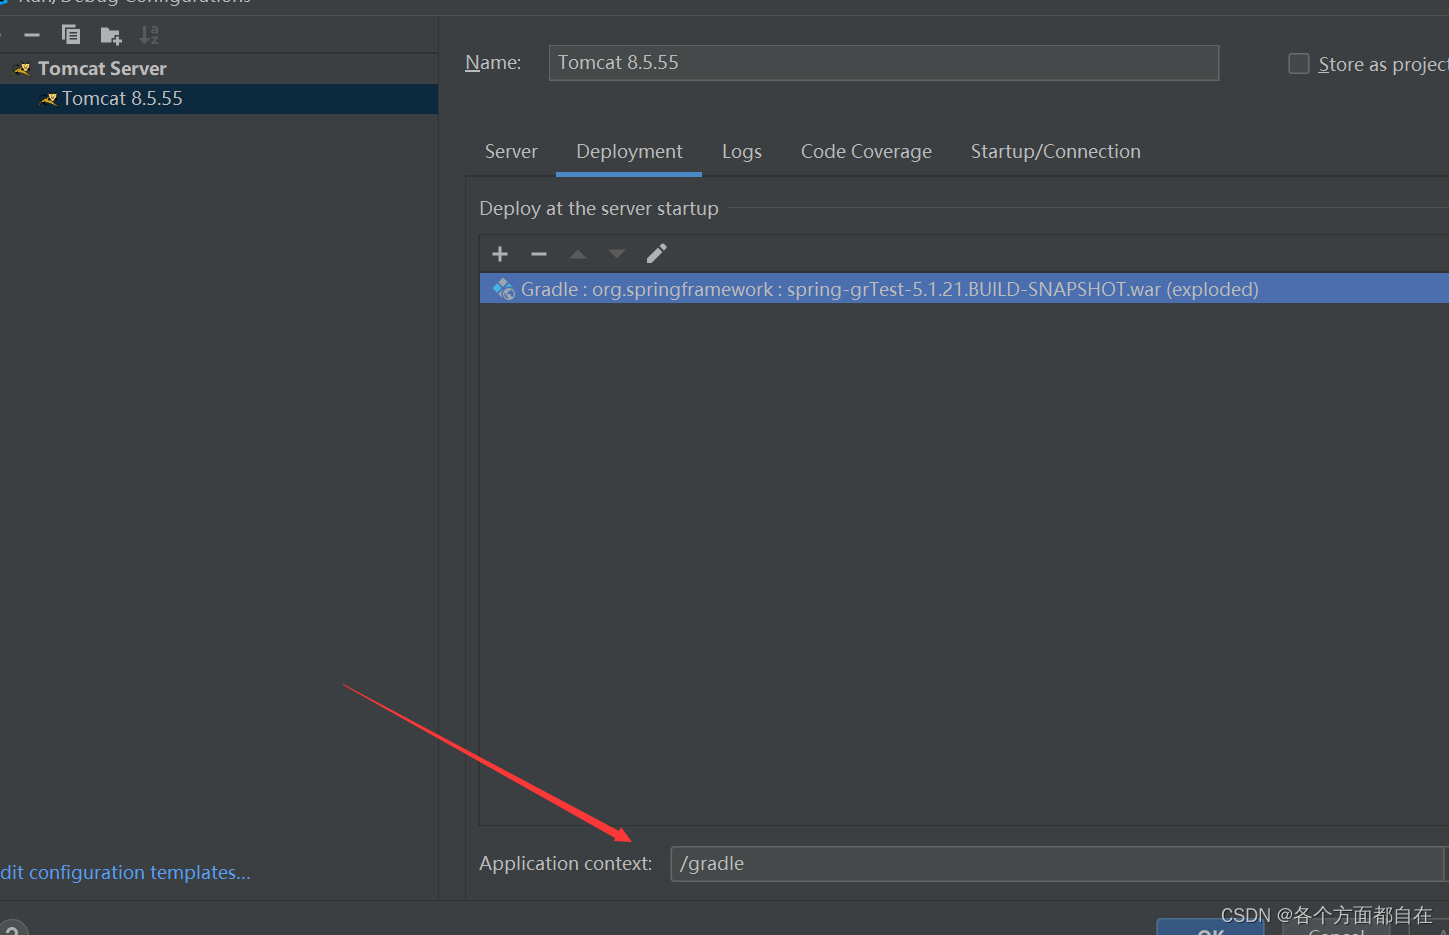Remove the selected run configuration with the minus icon
The width and height of the screenshot is (1449, 935).
point(32,35)
